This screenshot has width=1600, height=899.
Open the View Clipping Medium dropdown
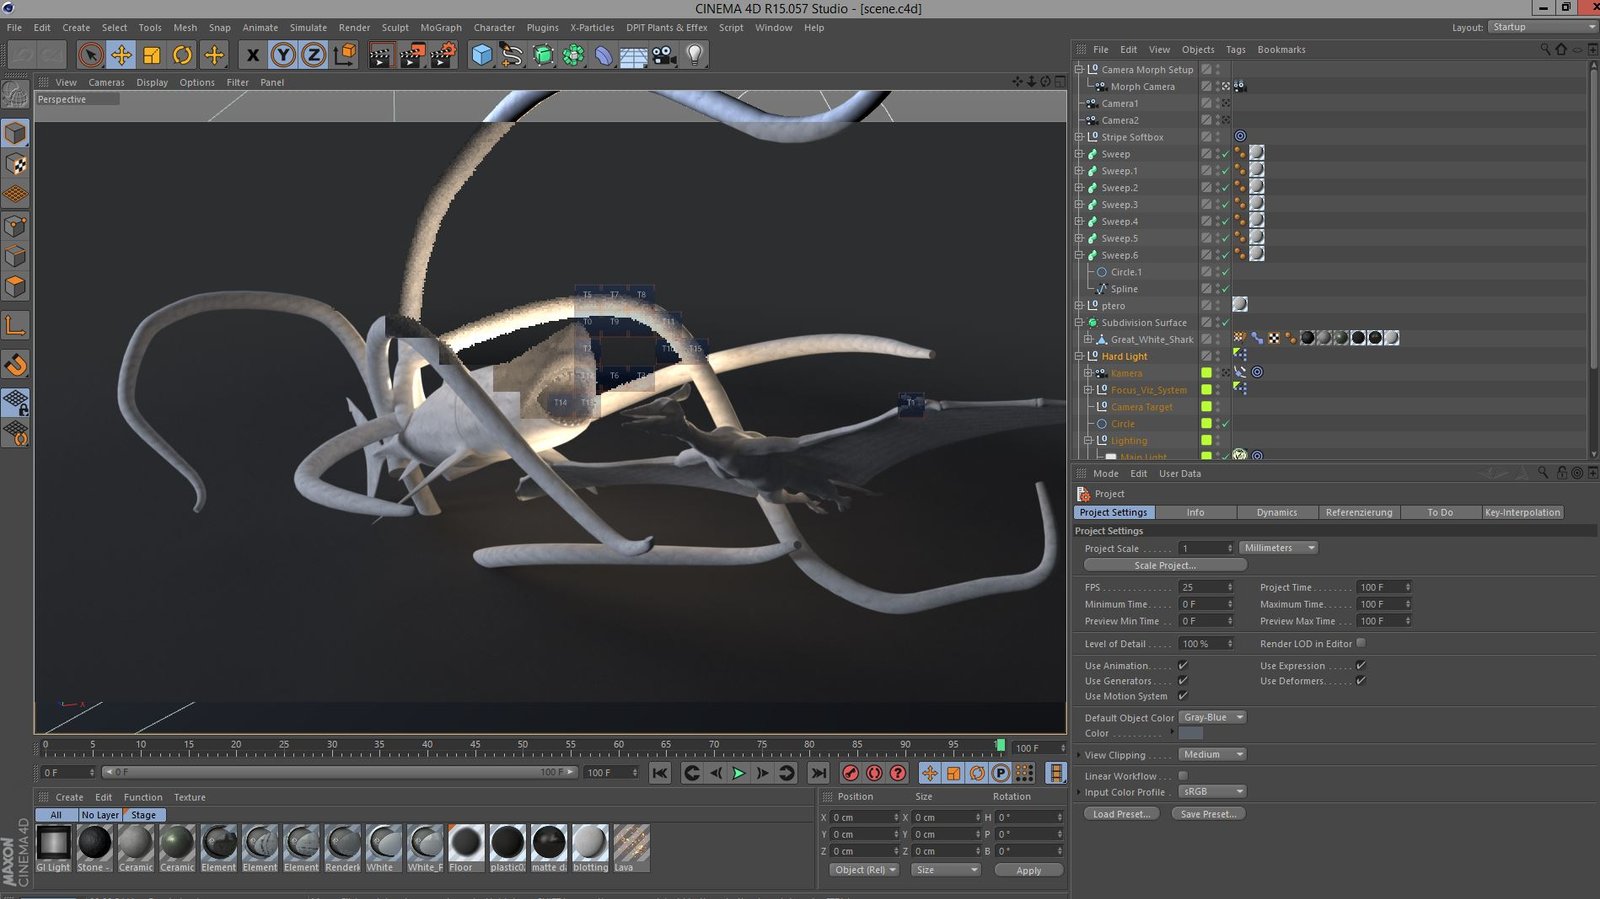pyautogui.click(x=1211, y=754)
